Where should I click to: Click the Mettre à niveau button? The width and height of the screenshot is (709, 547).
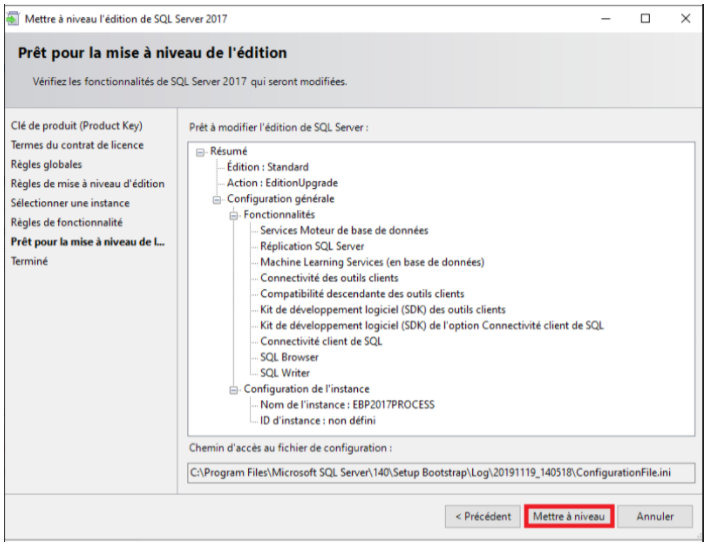point(569,516)
